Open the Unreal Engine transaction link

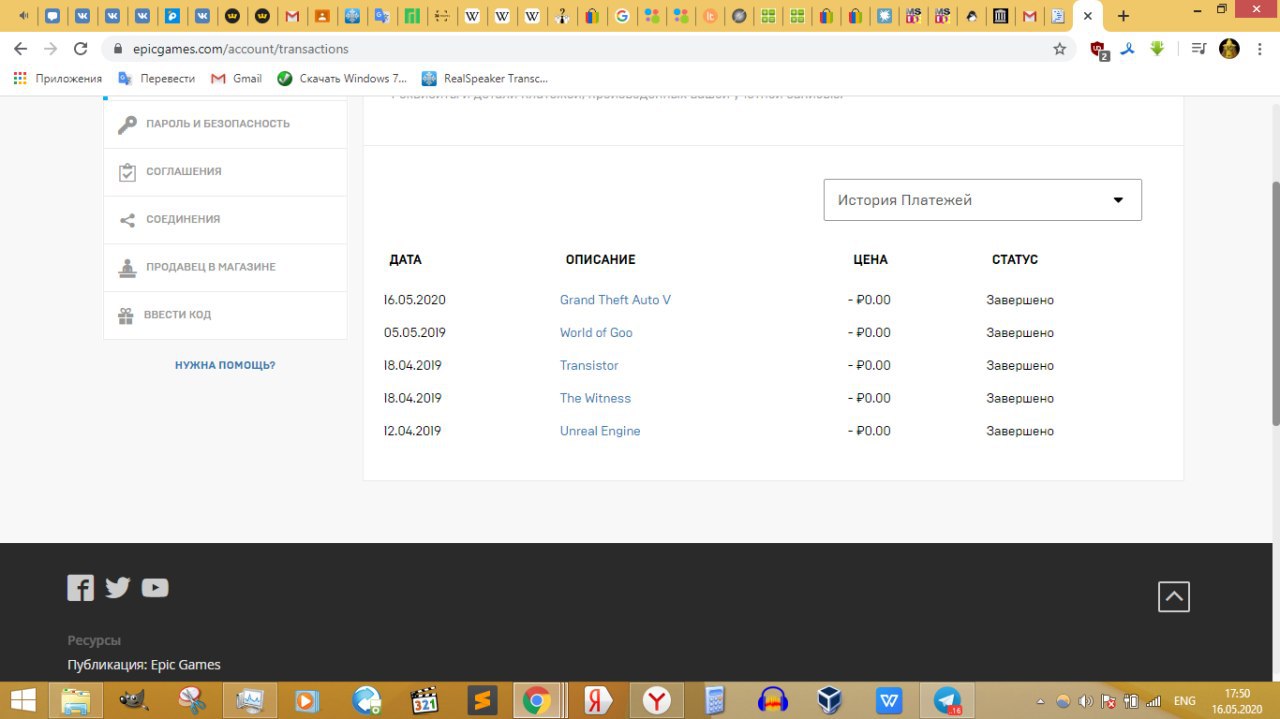click(x=600, y=431)
